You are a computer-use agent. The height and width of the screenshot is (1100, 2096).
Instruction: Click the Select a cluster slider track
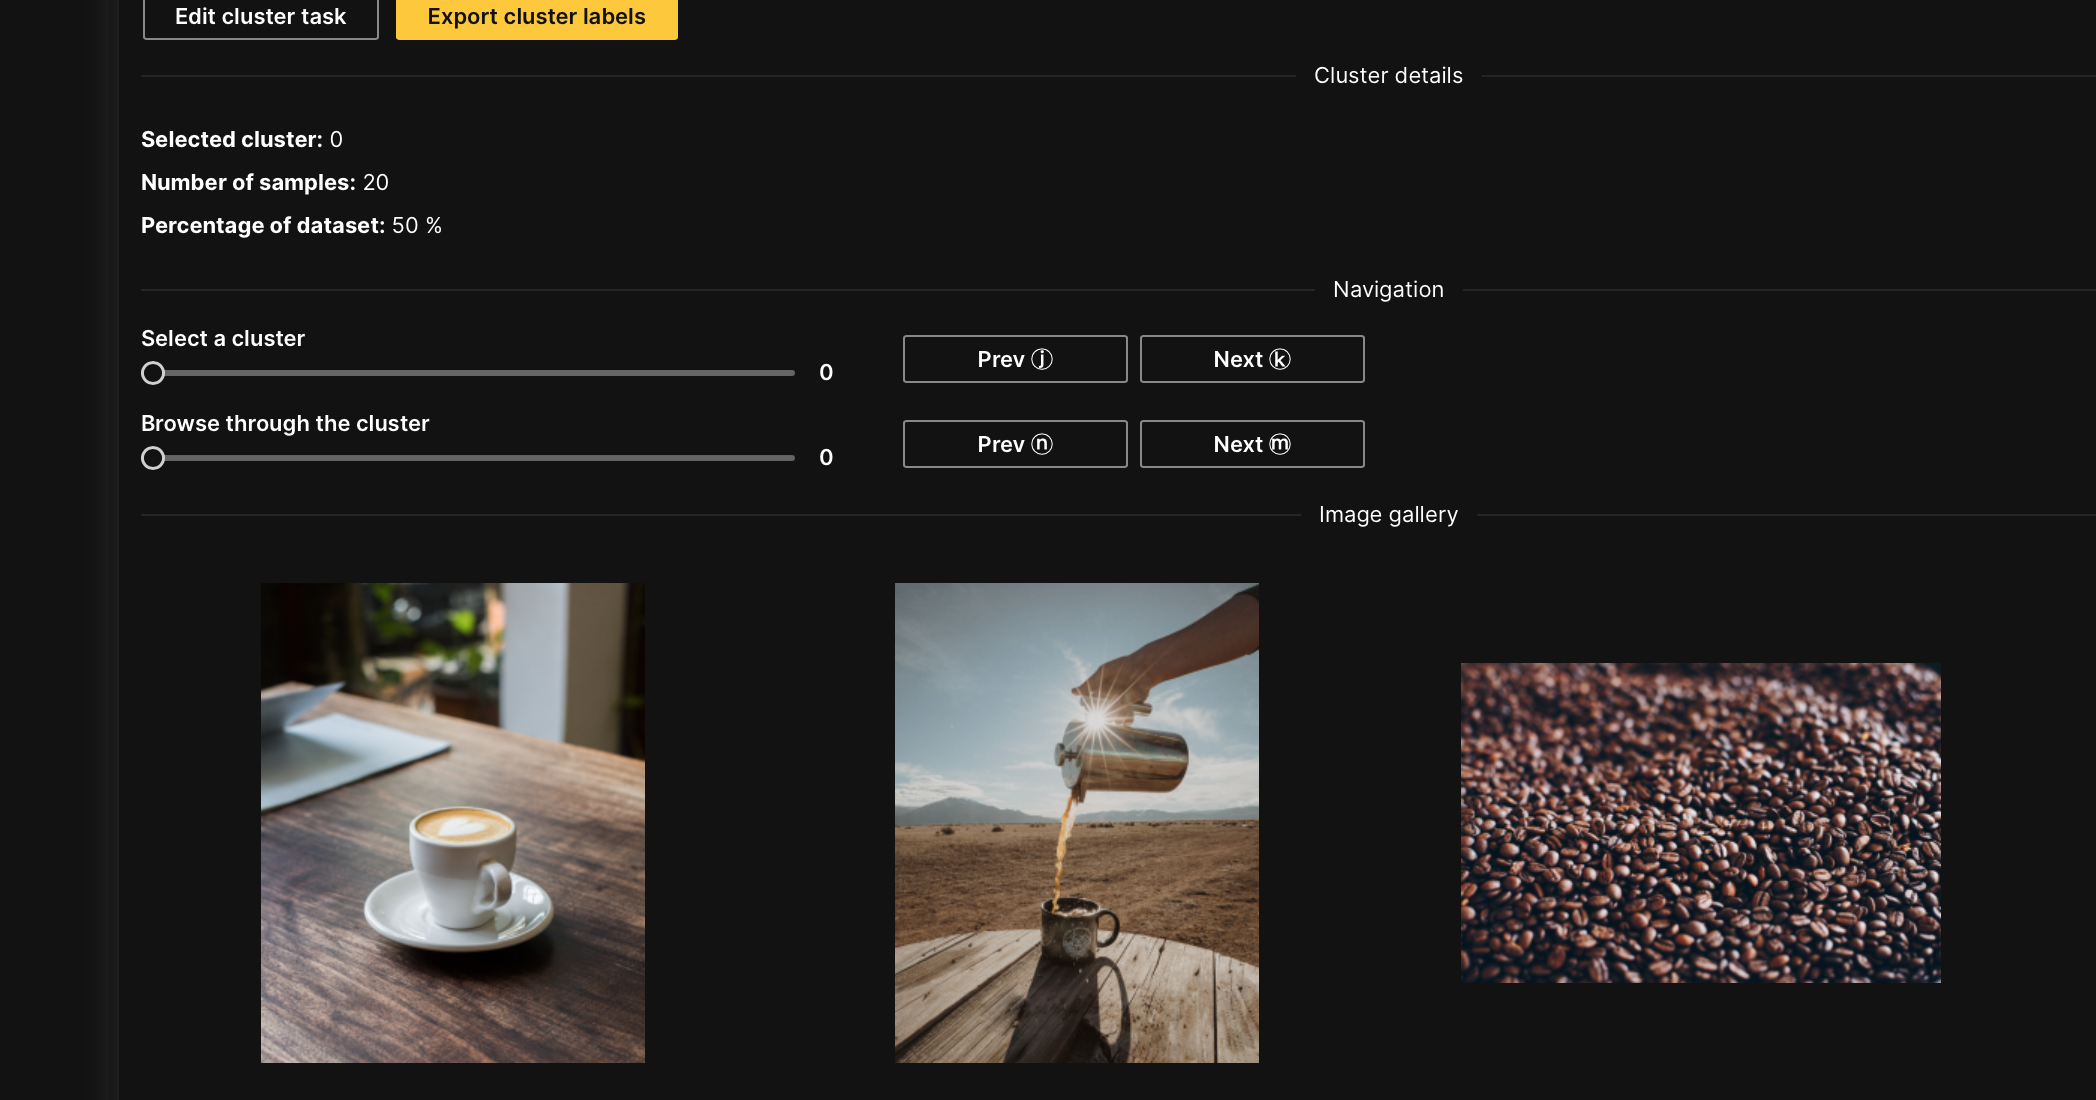coord(470,372)
